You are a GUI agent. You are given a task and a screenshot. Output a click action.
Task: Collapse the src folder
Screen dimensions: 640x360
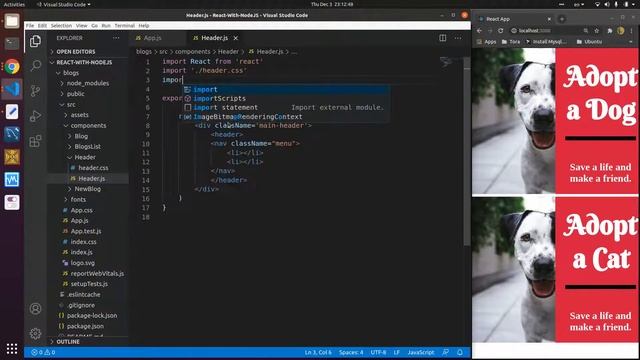[x=71, y=104]
